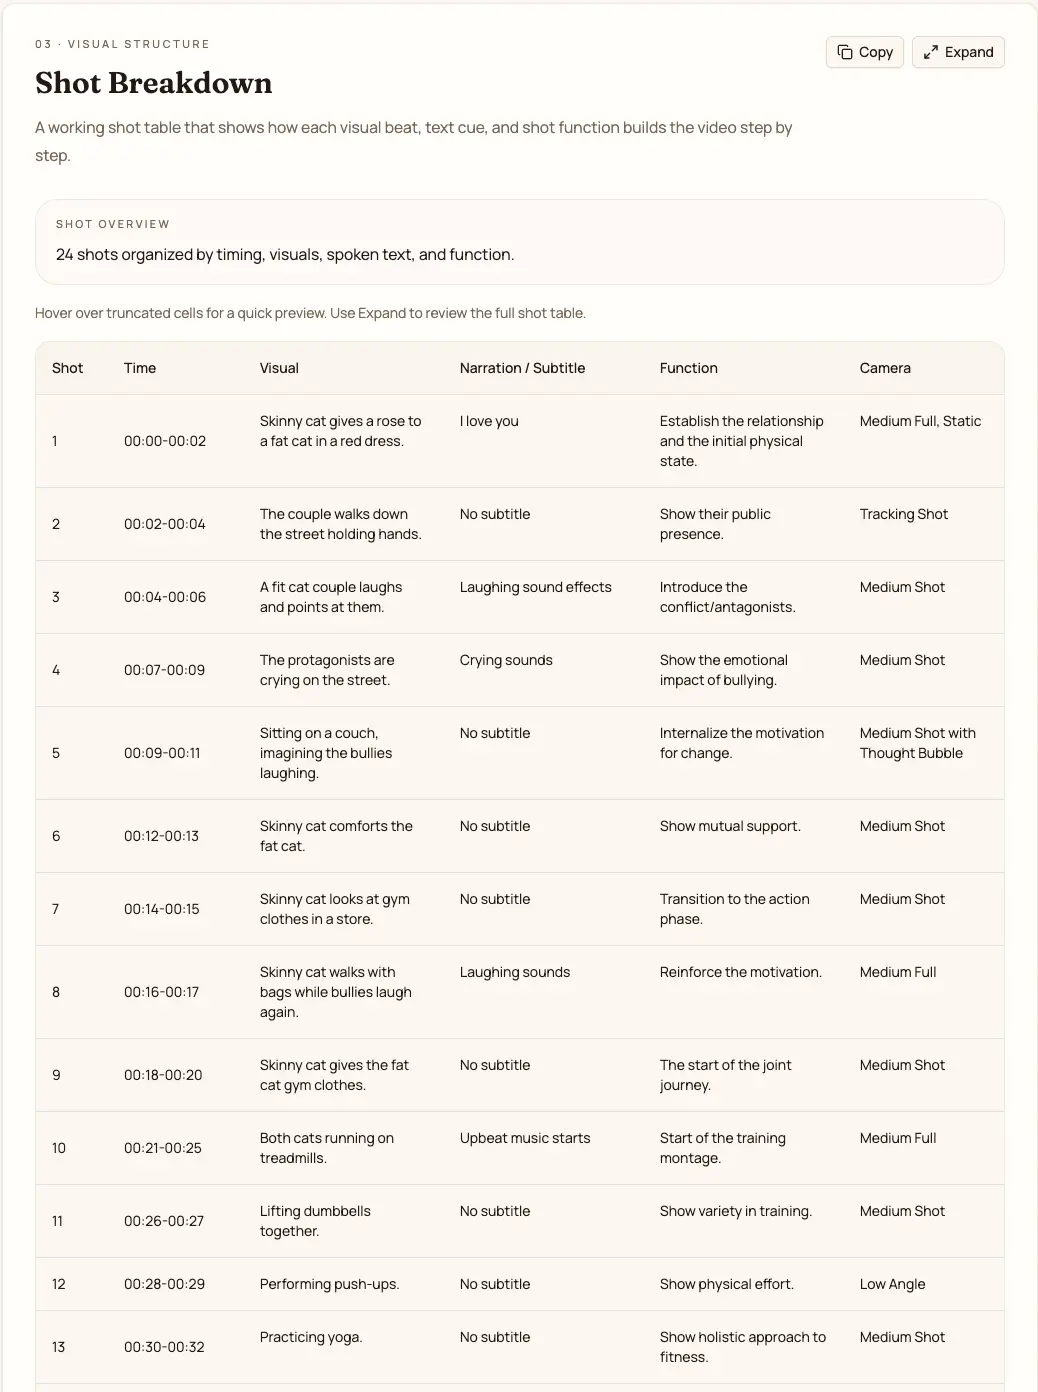Click the Expand button
Image resolution: width=1038 pixels, height=1392 pixels.
958,52
